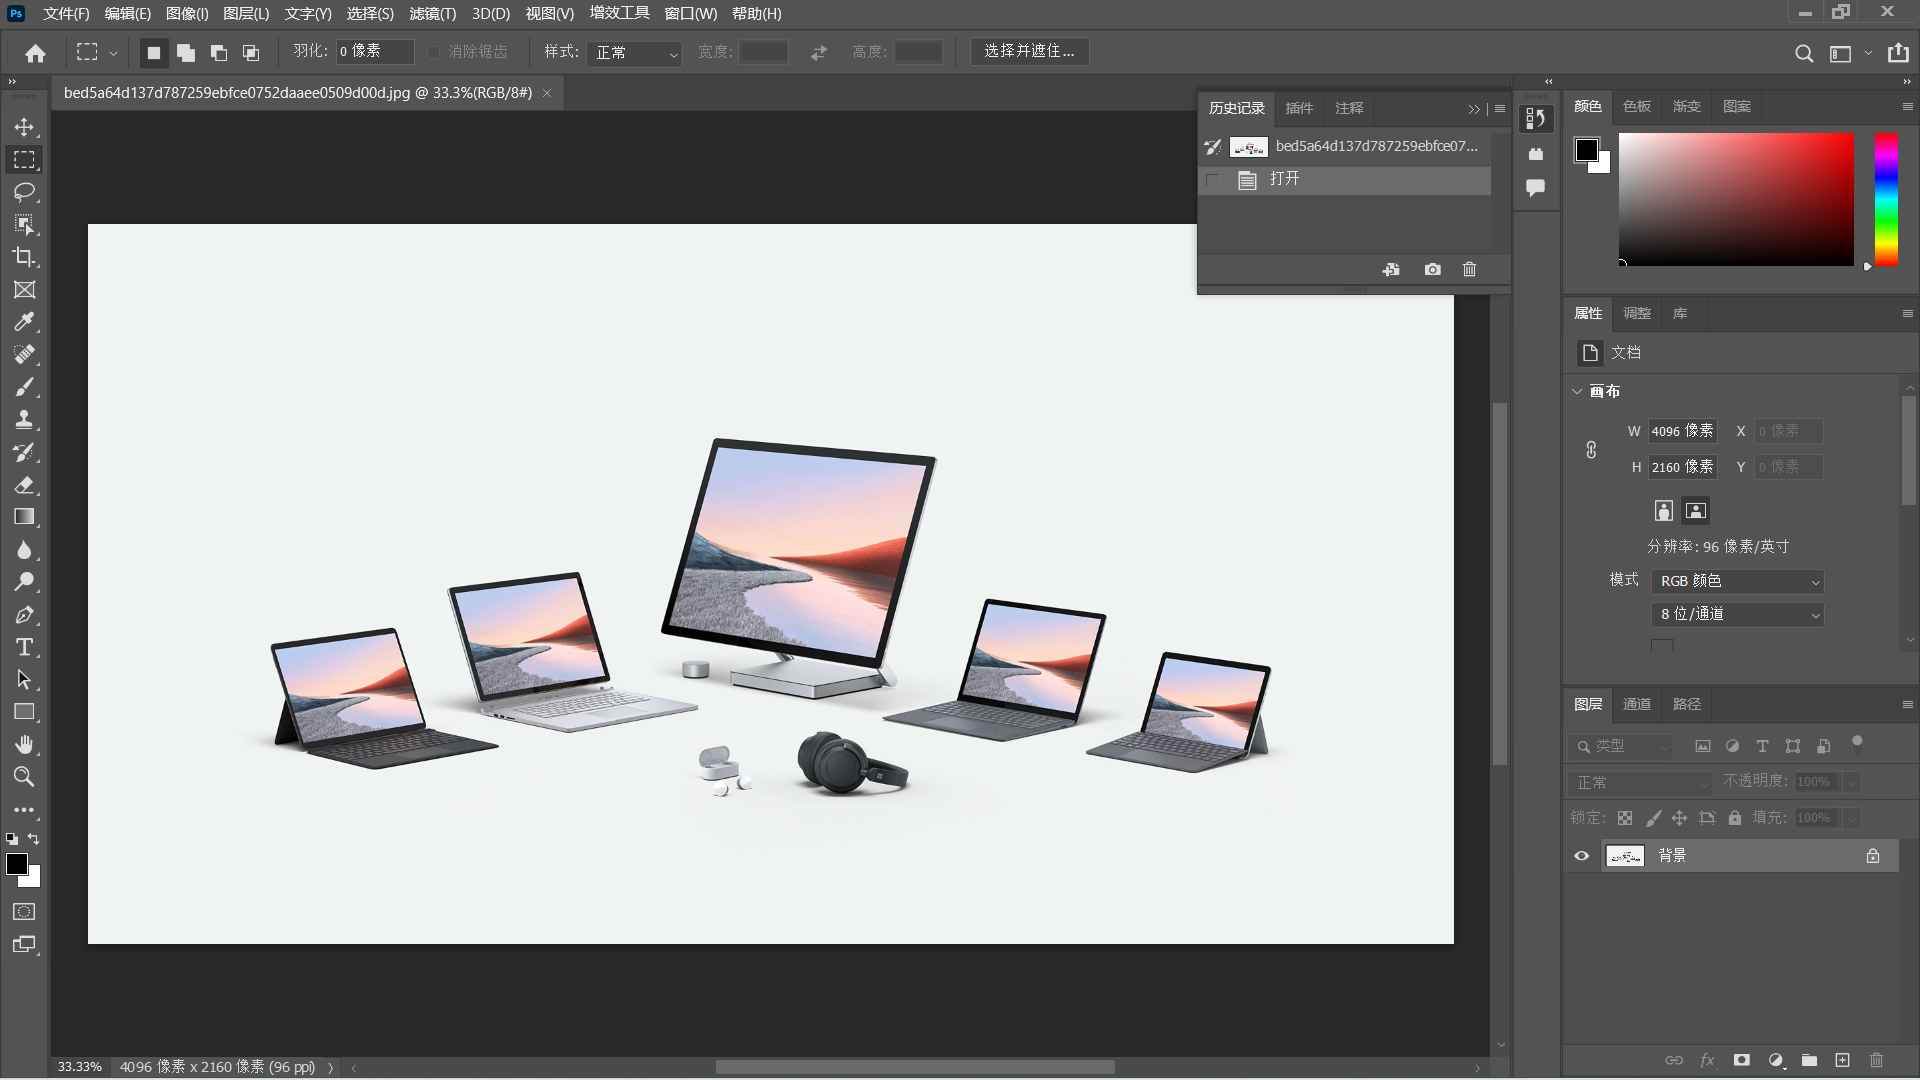Create a new layer in Layers panel
The height and width of the screenshot is (1080, 1920).
(1842, 1060)
